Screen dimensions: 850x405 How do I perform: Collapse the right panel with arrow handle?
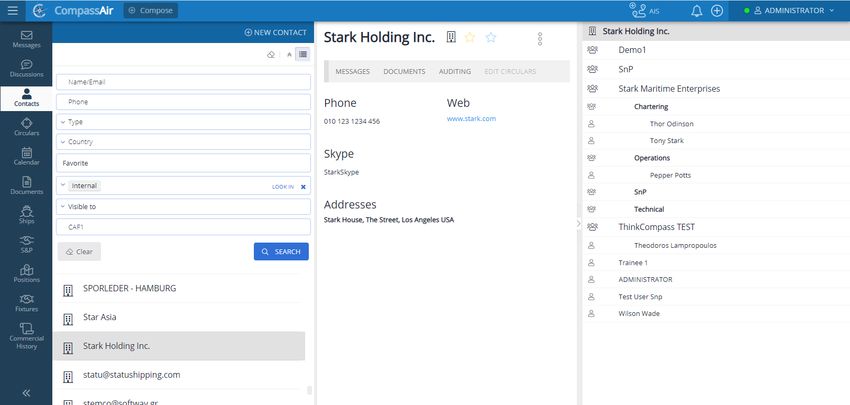click(578, 223)
